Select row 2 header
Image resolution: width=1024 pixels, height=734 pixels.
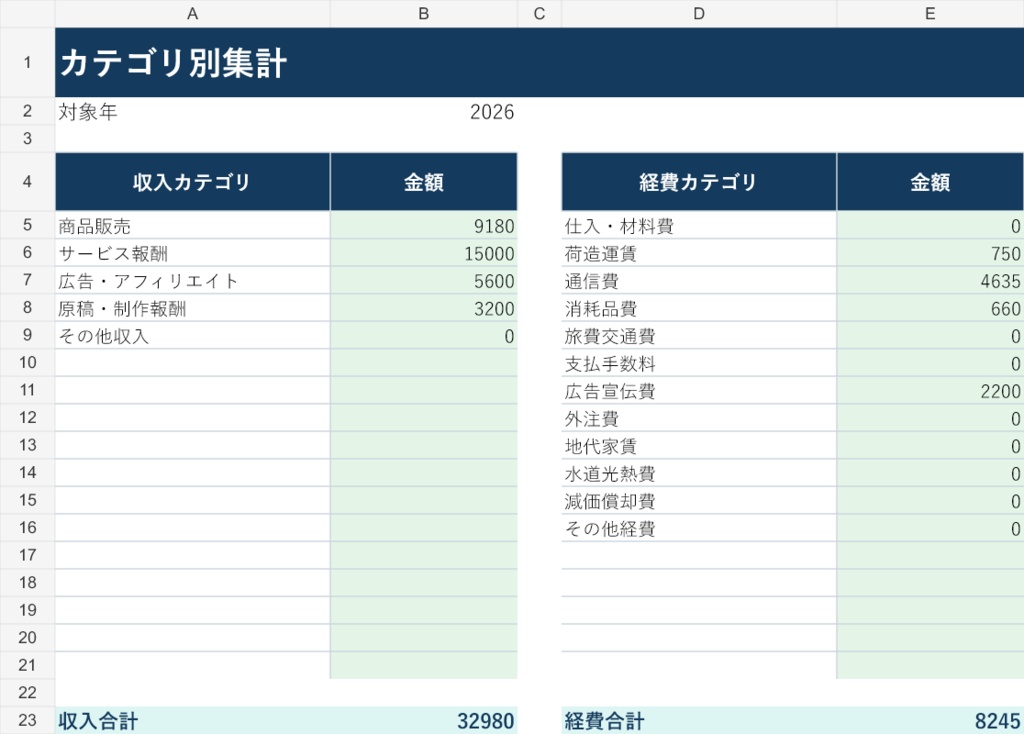[x=27, y=112]
